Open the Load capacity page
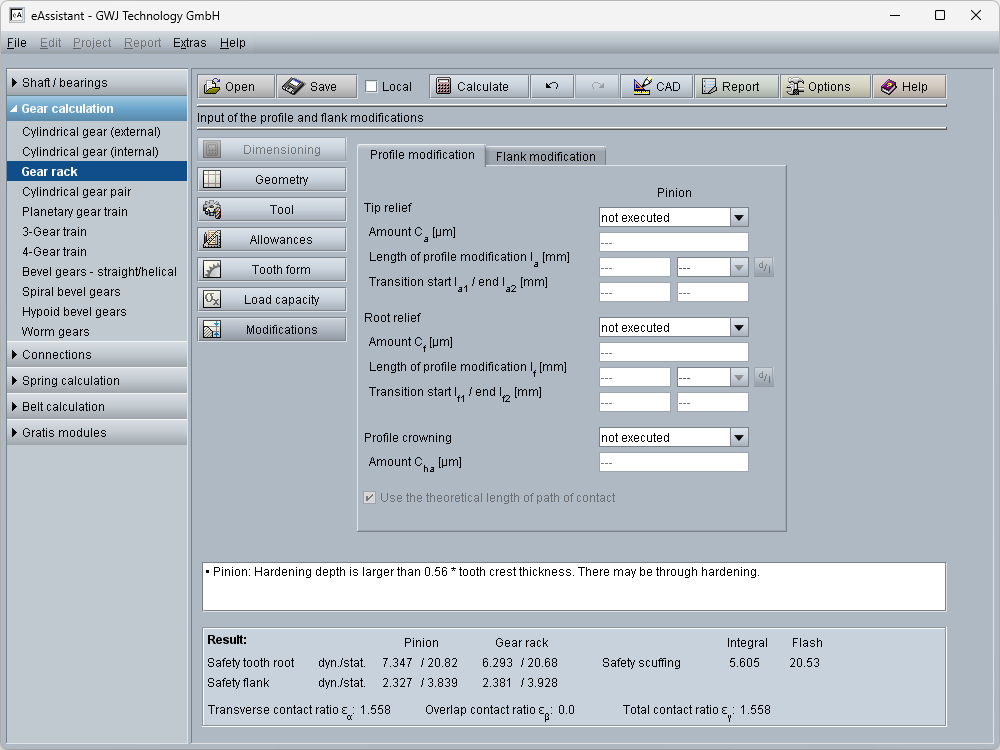 pos(272,300)
